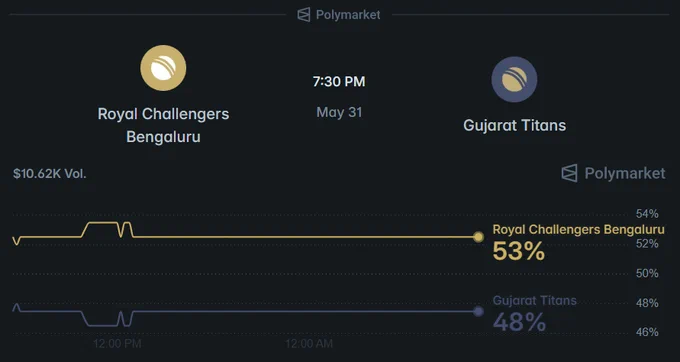Click the 48% Gujarat Titans odds value

(519, 322)
